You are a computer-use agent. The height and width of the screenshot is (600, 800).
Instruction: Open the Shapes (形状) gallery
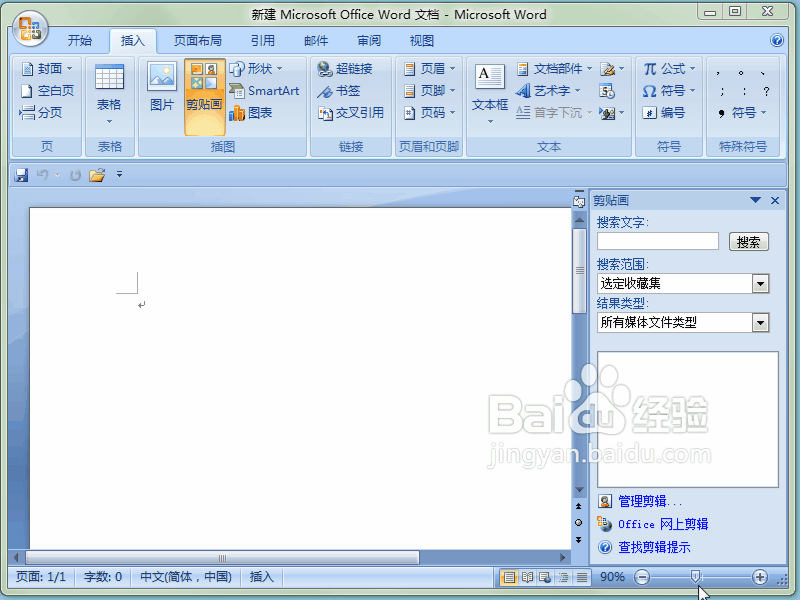(x=256, y=68)
